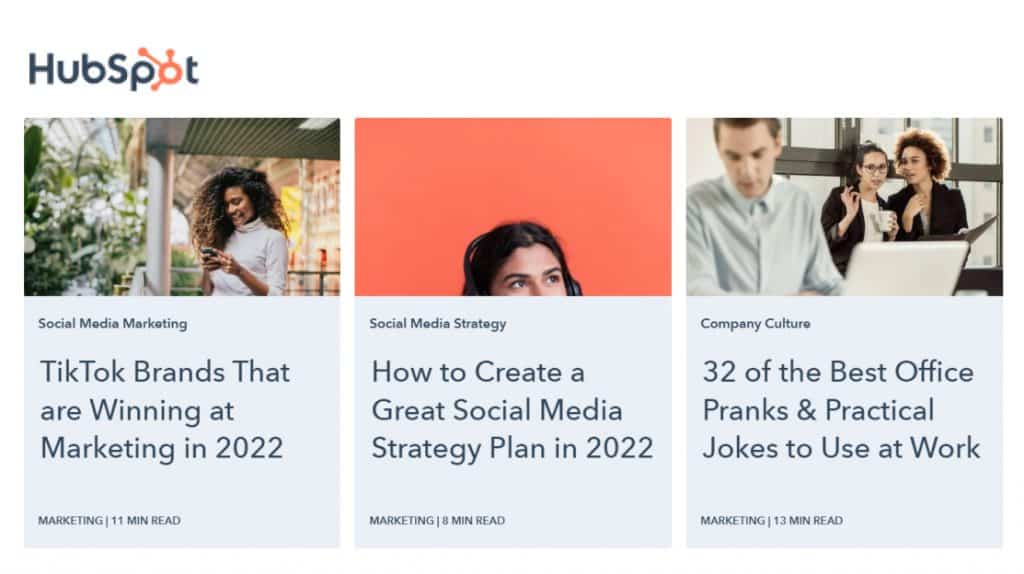Click empty area of TikTok Brands card
This screenshot has width=1024, height=574.
click(182, 490)
